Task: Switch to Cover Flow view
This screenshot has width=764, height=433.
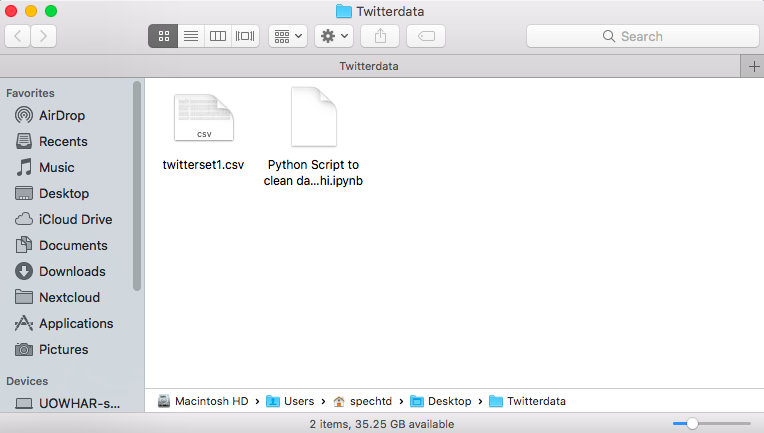Action: [x=245, y=36]
